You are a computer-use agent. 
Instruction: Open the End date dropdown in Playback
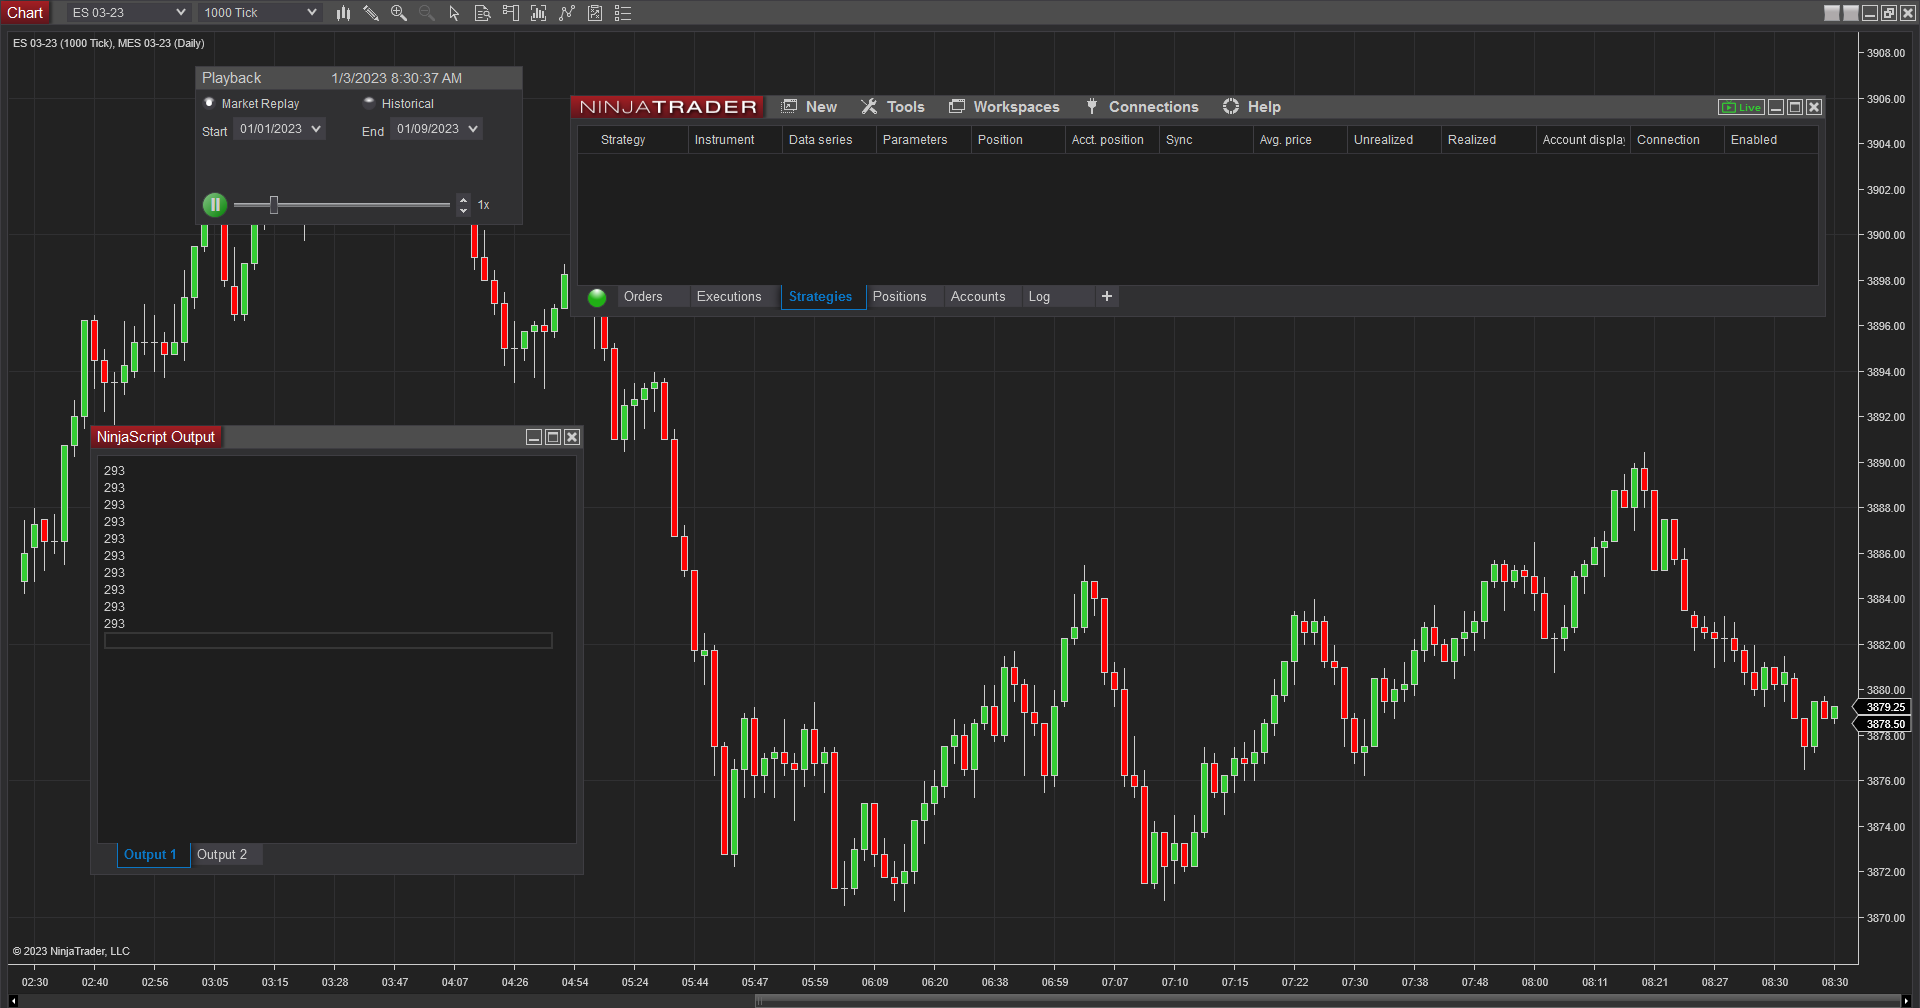coord(437,129)
